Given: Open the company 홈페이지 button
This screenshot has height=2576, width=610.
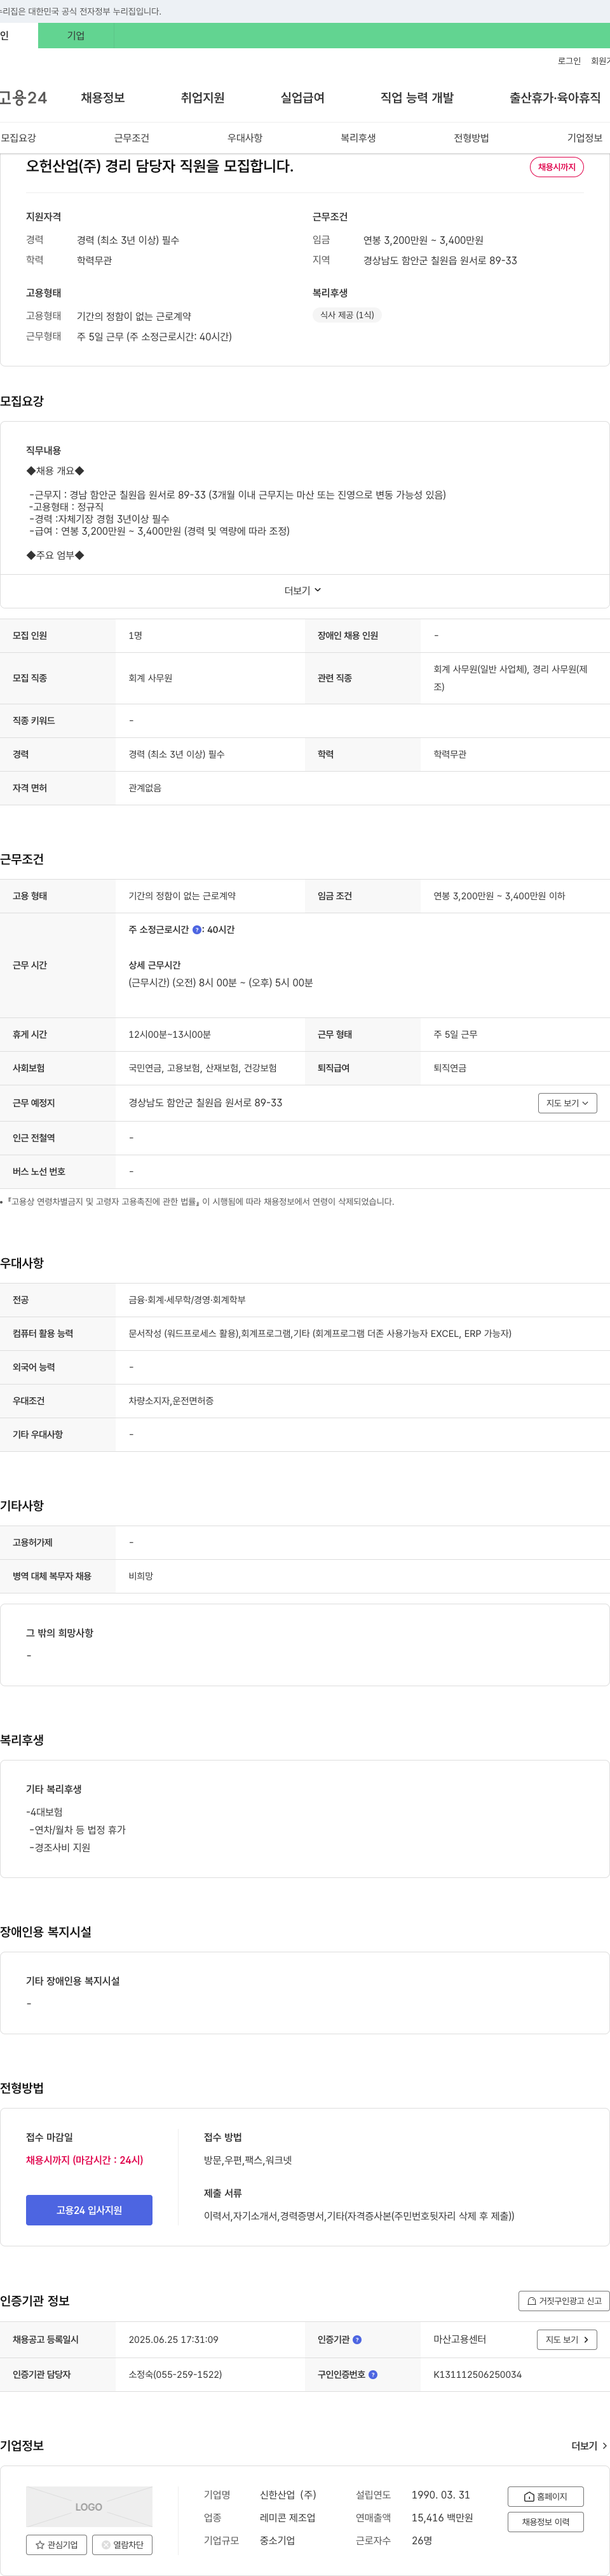Looking at the screenshot, I should coord(545,2496).
